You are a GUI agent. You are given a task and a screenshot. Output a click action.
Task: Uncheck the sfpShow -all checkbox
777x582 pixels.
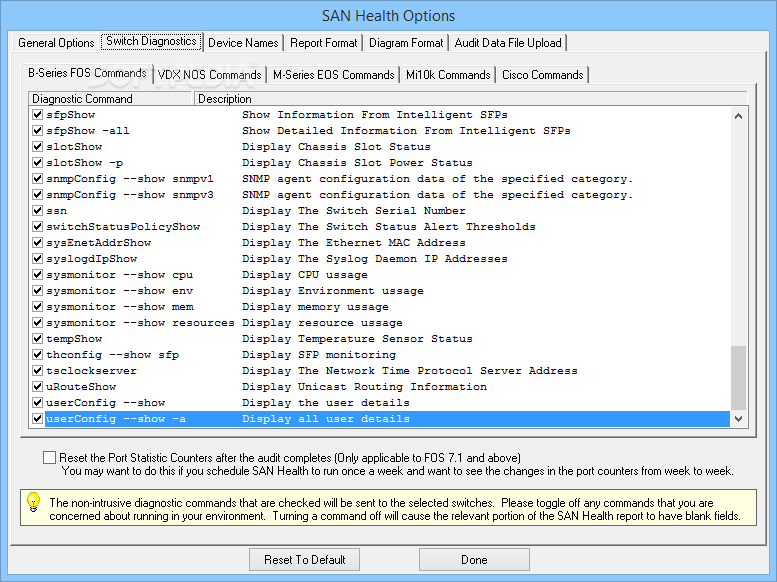point(37,131)
